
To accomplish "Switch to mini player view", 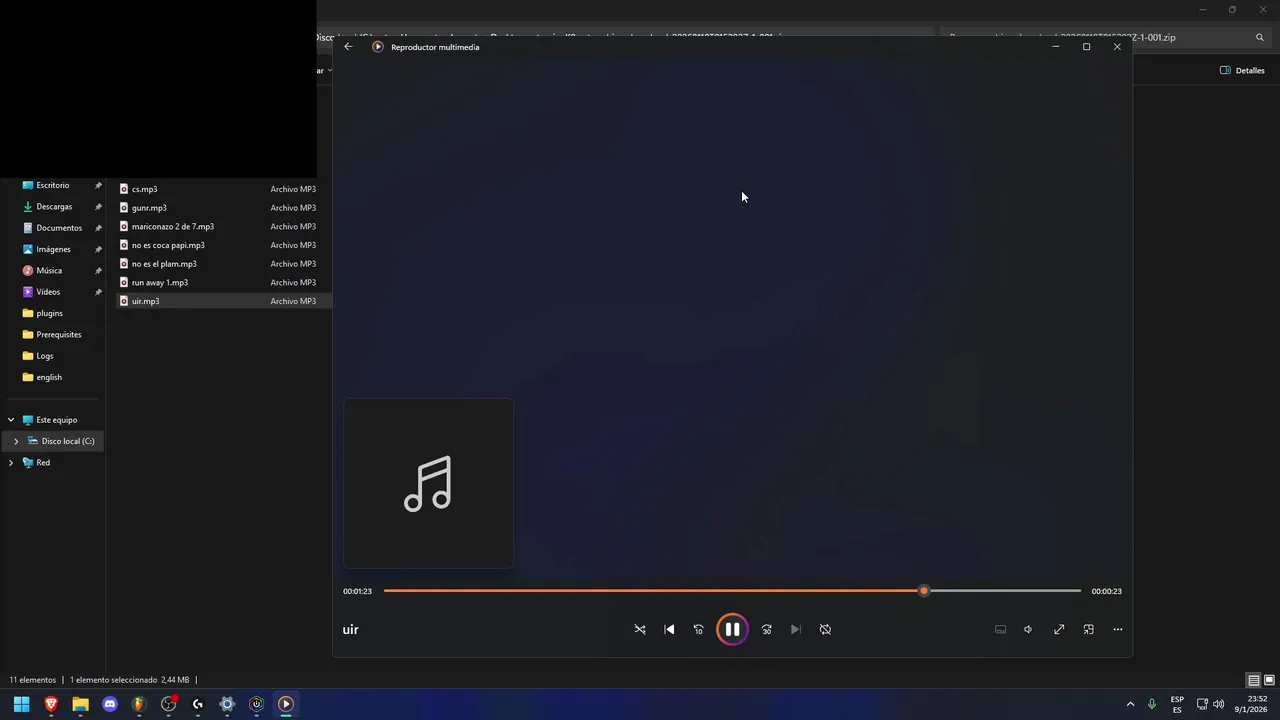I will (1089, 629).
